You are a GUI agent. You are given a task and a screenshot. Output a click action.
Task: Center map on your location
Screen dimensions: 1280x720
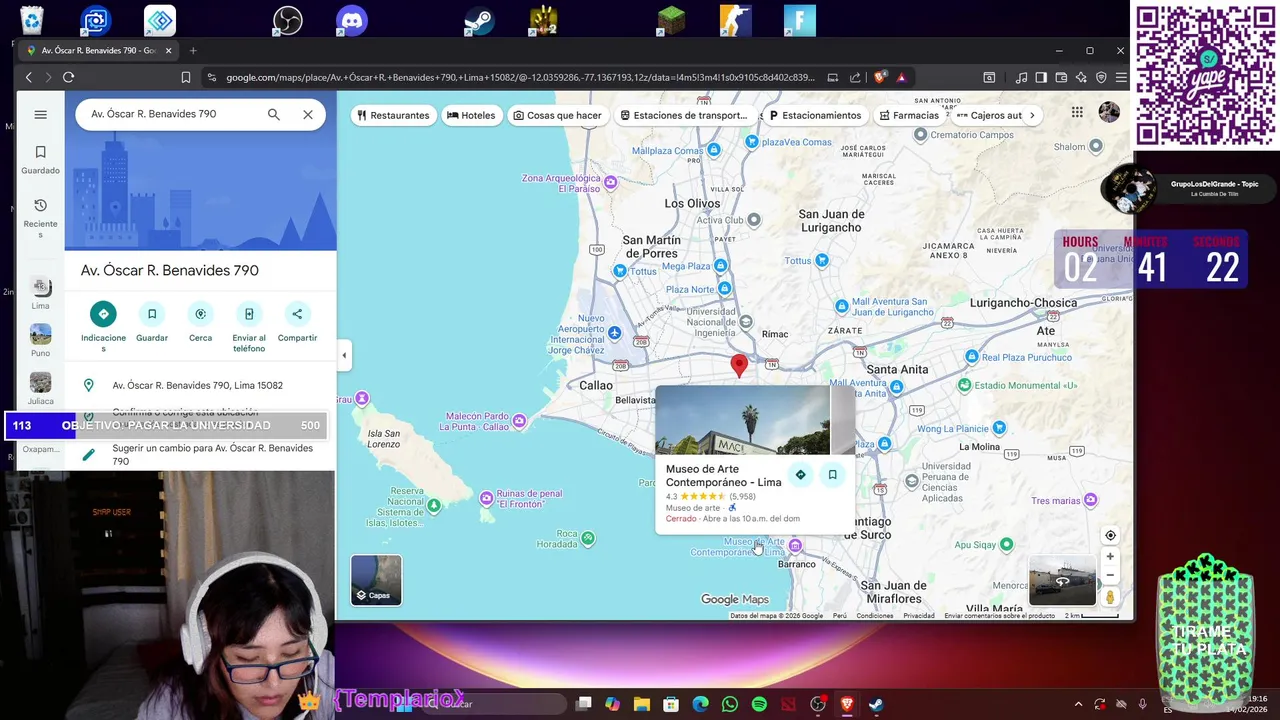[x=1110, y=536]
